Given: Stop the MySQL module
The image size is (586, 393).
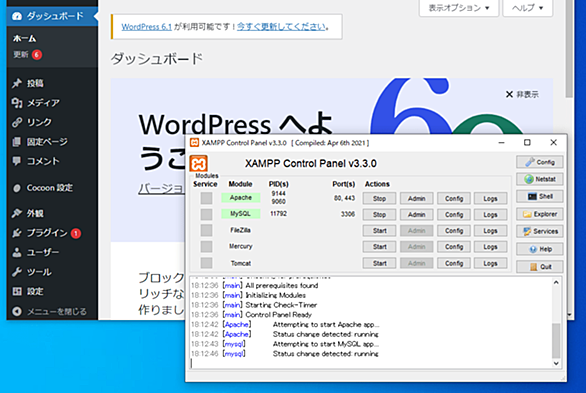Looking at the screenshot, I should (x=379, y=214).
